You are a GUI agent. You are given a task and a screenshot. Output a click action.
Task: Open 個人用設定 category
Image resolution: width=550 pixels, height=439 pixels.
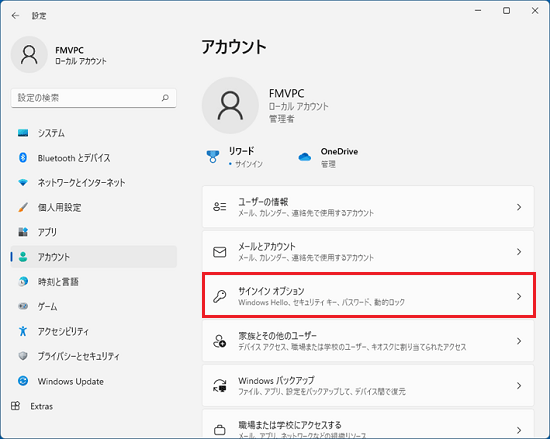pos(94,207)
